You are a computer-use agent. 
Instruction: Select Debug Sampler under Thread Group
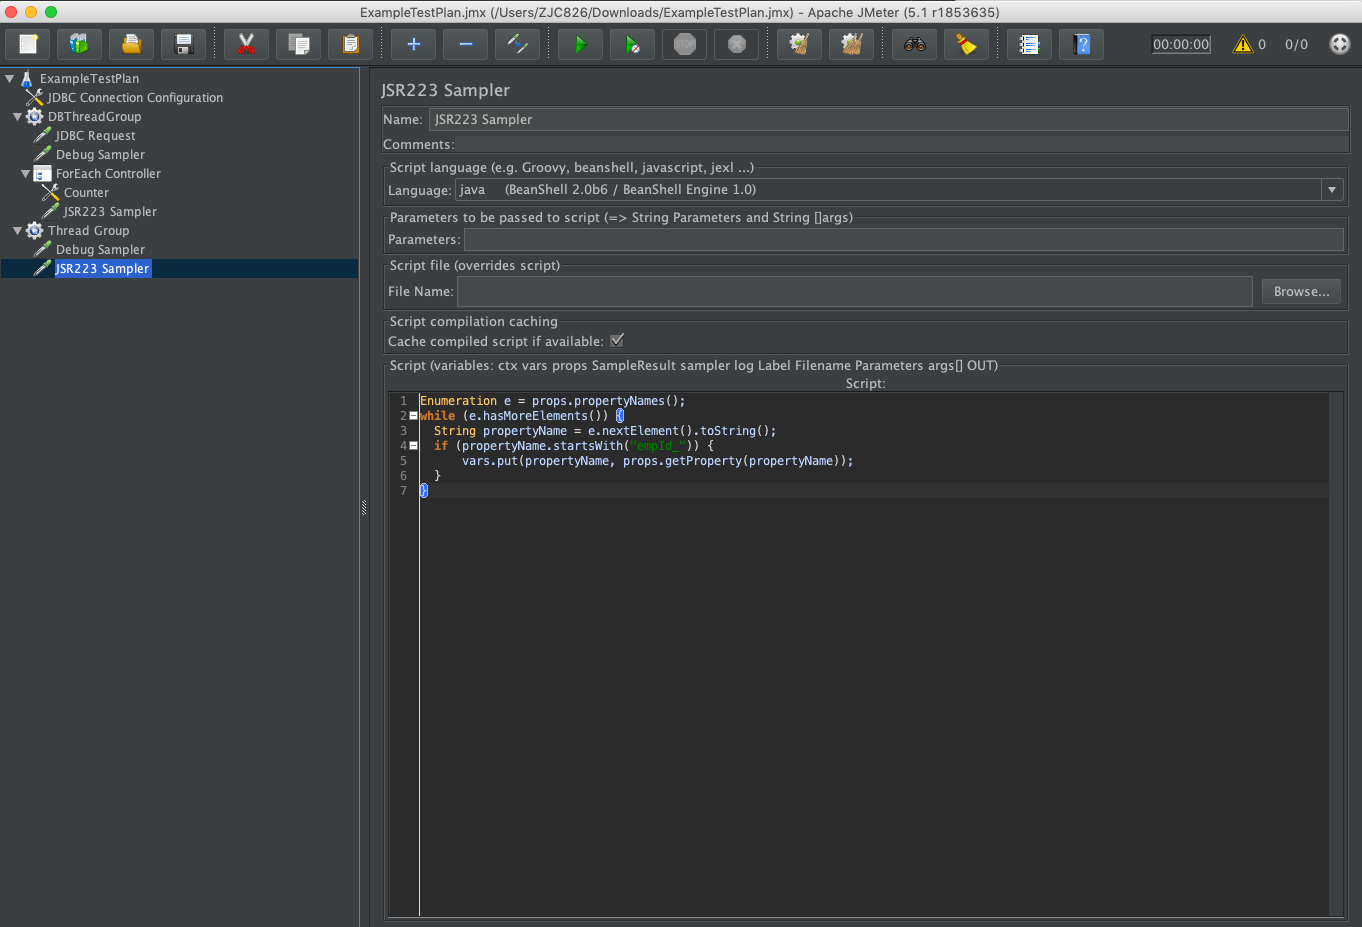point(100,249)
